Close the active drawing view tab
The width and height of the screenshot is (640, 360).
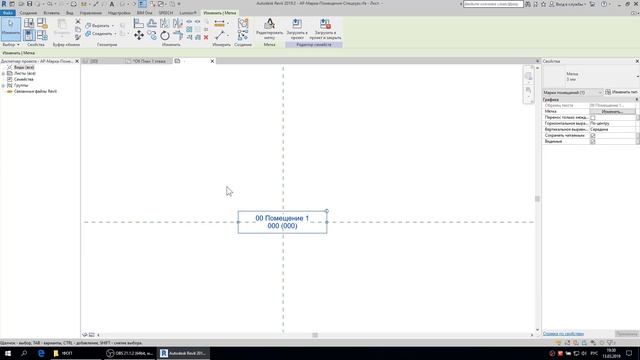(x=212, y=61)
